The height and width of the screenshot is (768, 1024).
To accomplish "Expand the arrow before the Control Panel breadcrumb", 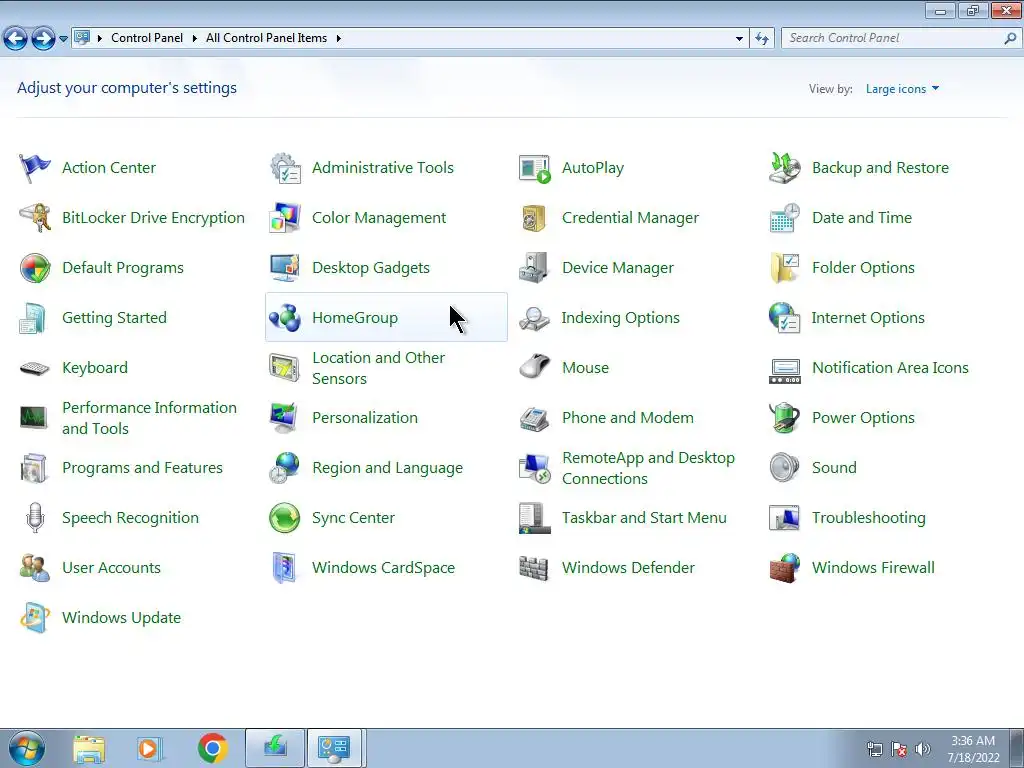I will pos(100,39).
